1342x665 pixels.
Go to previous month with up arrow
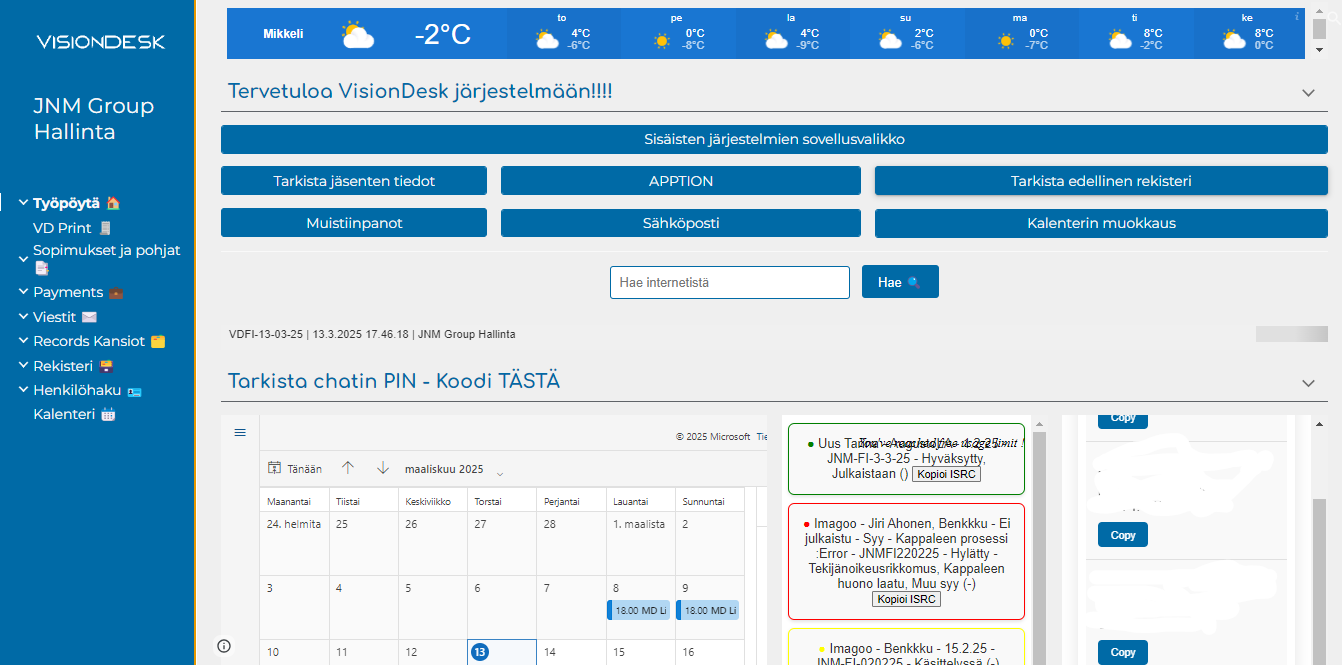[348, 468]
